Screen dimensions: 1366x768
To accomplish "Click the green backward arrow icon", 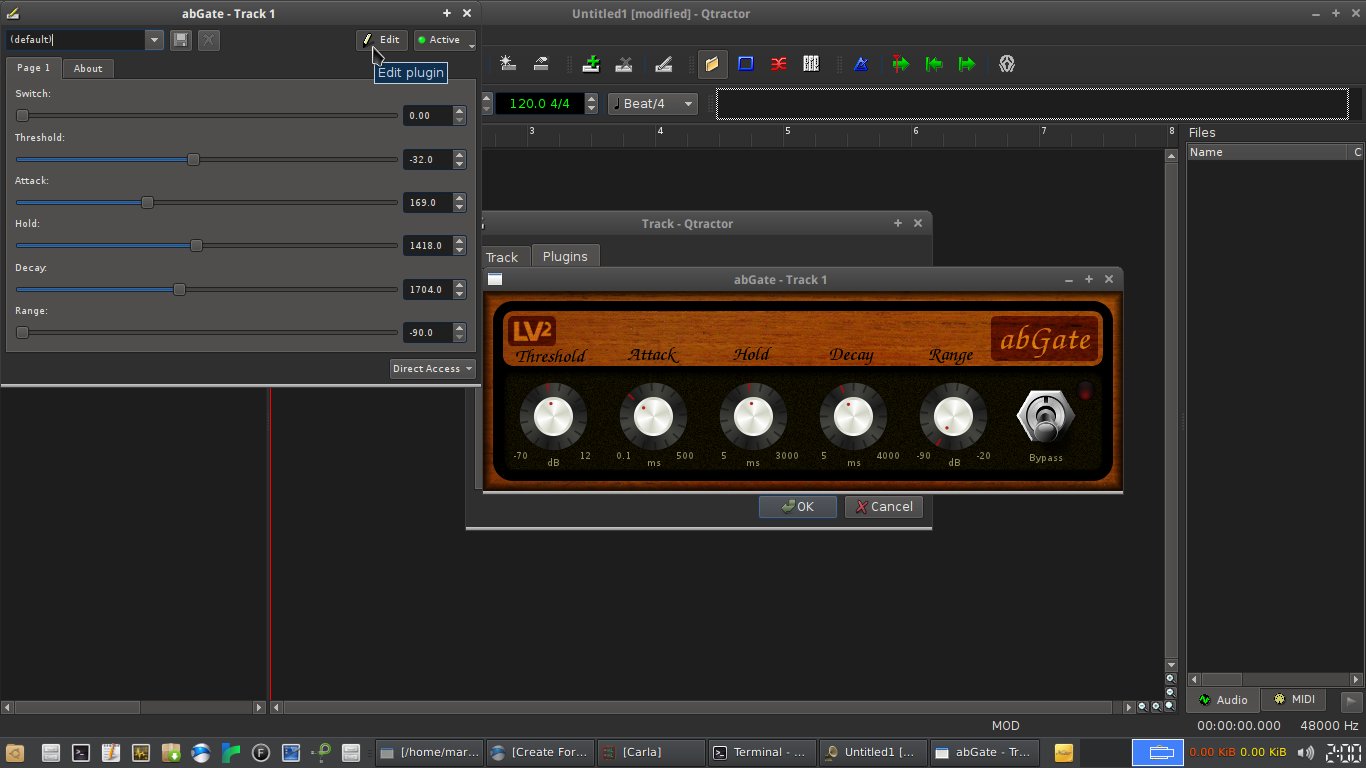I will click(x=934, y=64).
